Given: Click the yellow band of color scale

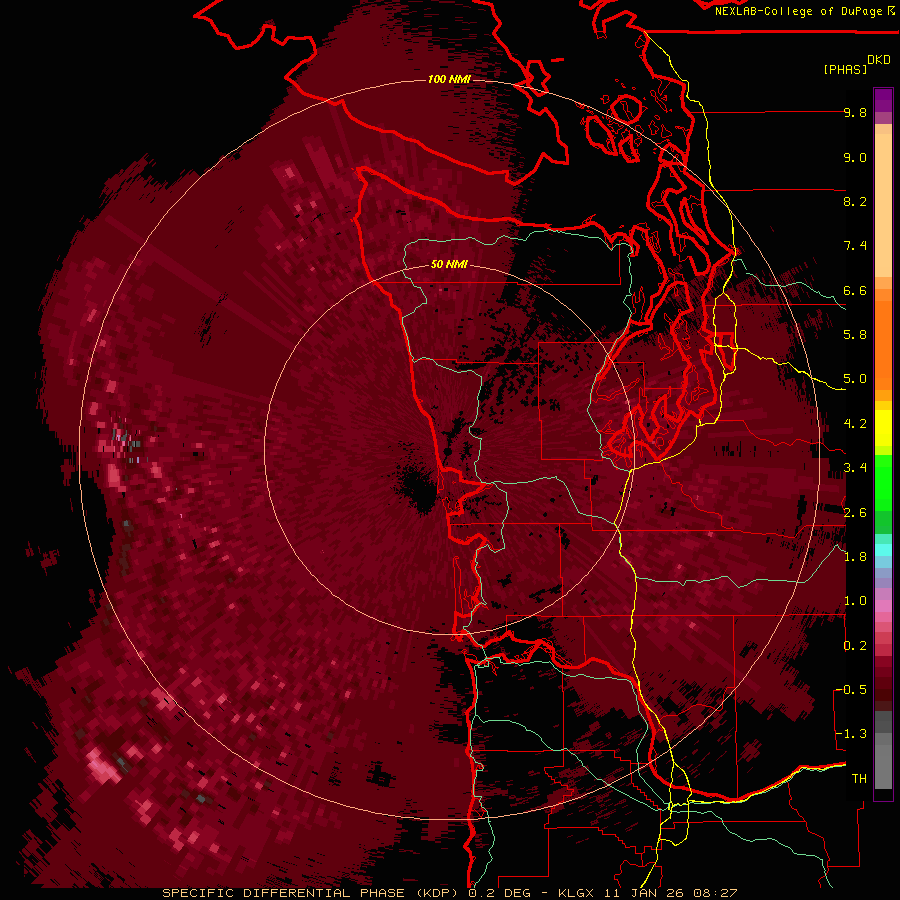Looking at the screenshot, I should (883, 428).
